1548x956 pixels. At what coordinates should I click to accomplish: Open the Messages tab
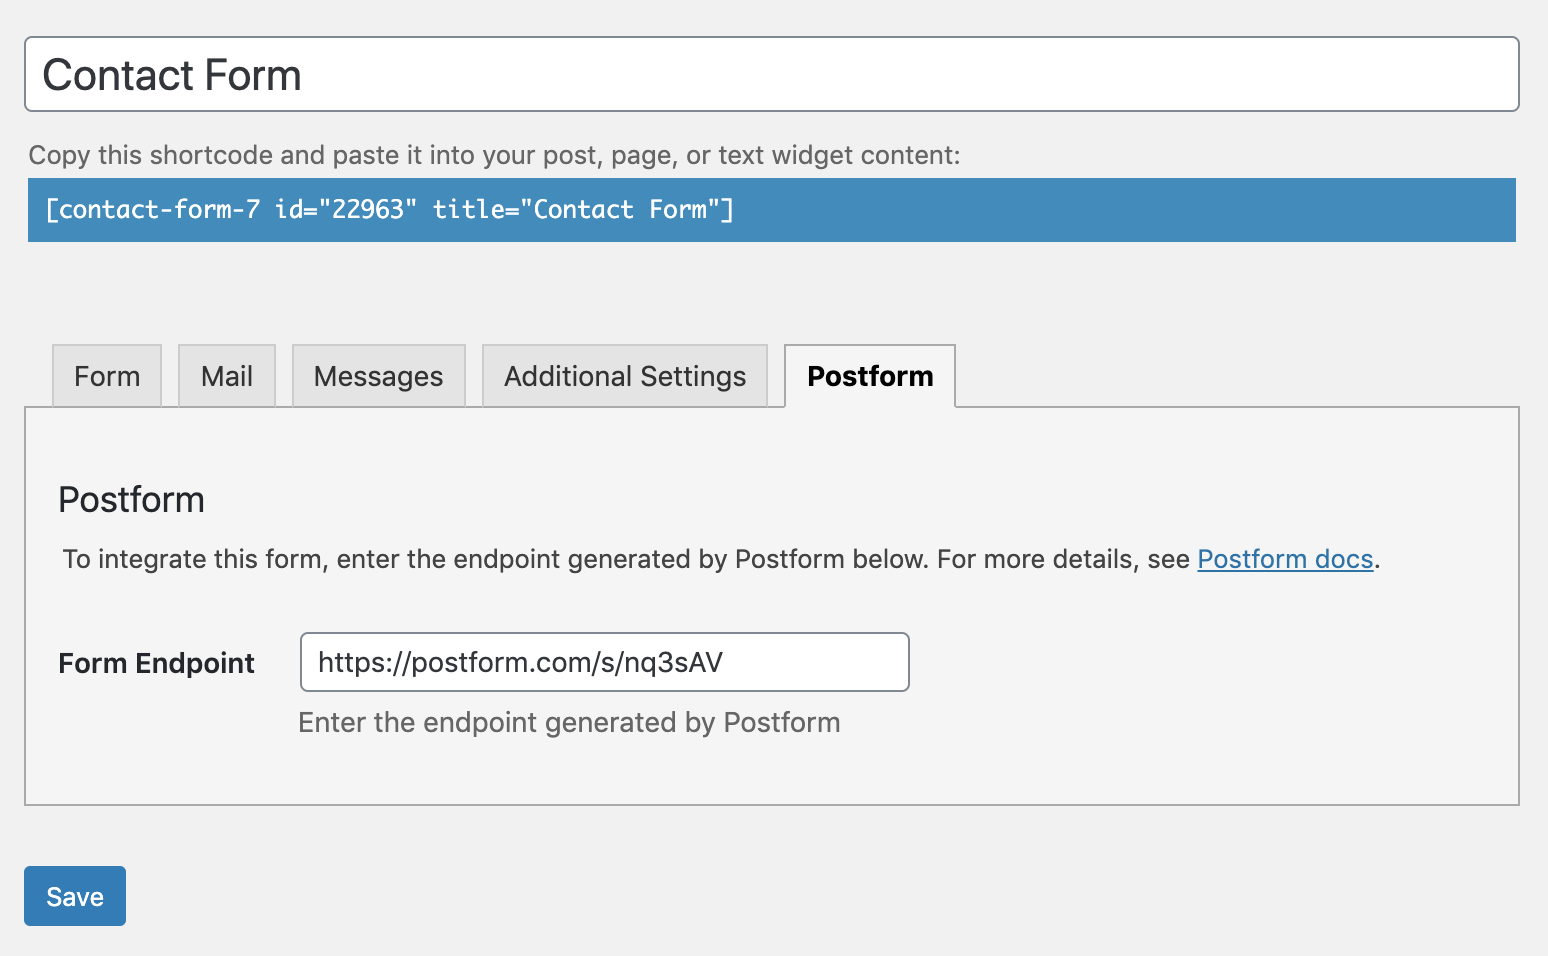[379, 376]
